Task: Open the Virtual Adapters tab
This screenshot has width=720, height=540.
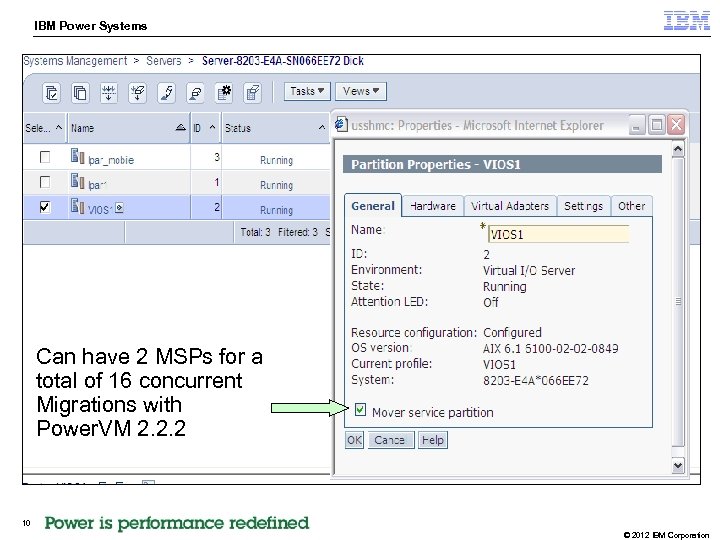Action: (x=510, y=206)
